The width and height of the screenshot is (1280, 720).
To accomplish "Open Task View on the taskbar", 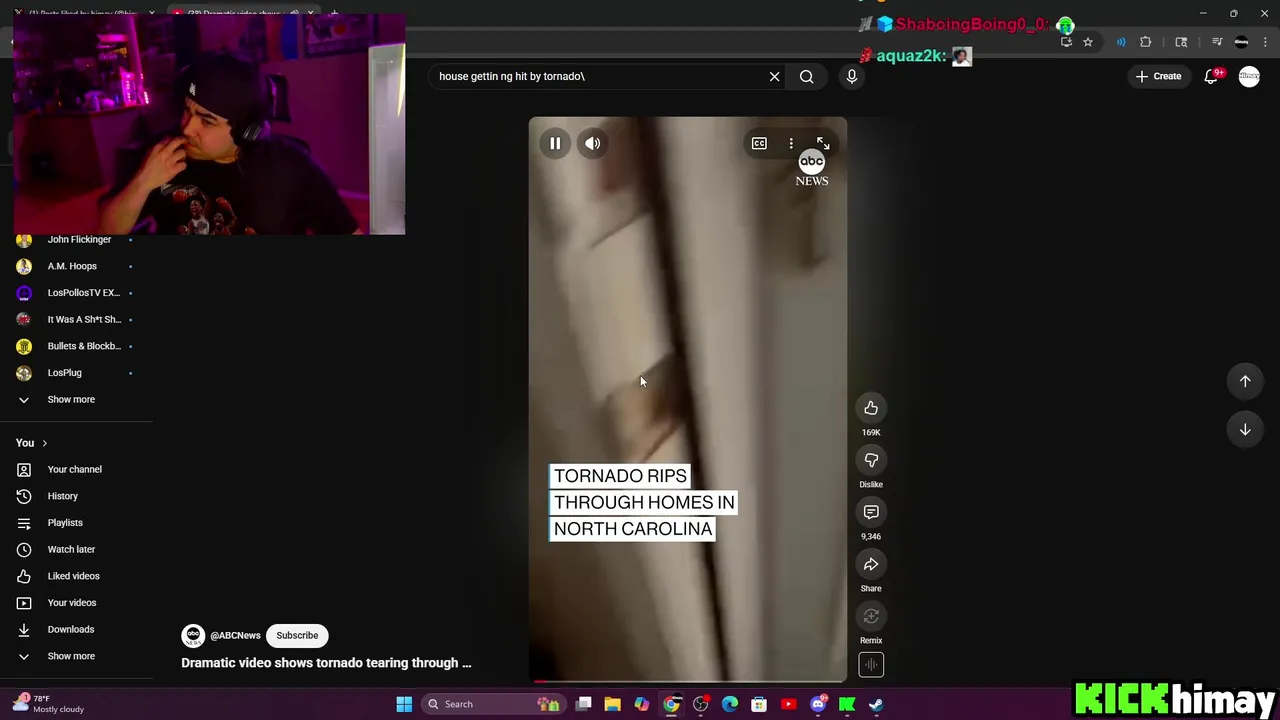I will click(583, 704).
